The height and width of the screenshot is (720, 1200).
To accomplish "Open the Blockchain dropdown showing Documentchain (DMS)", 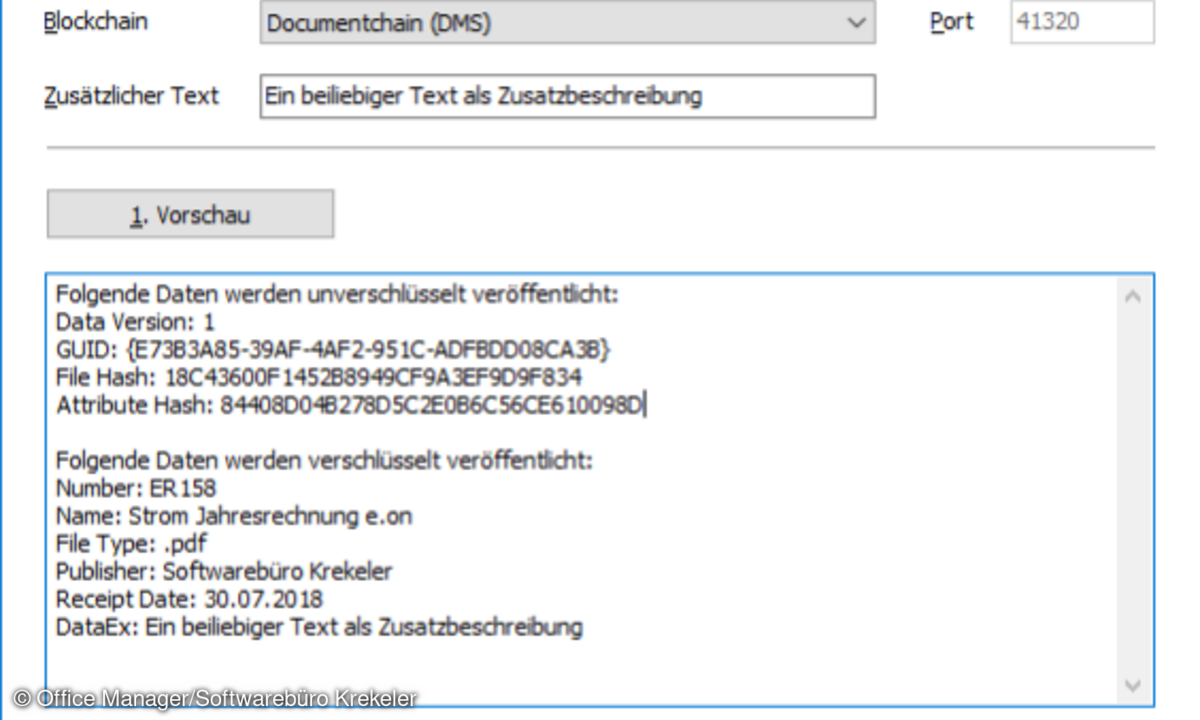I will [x=567, y=22].
